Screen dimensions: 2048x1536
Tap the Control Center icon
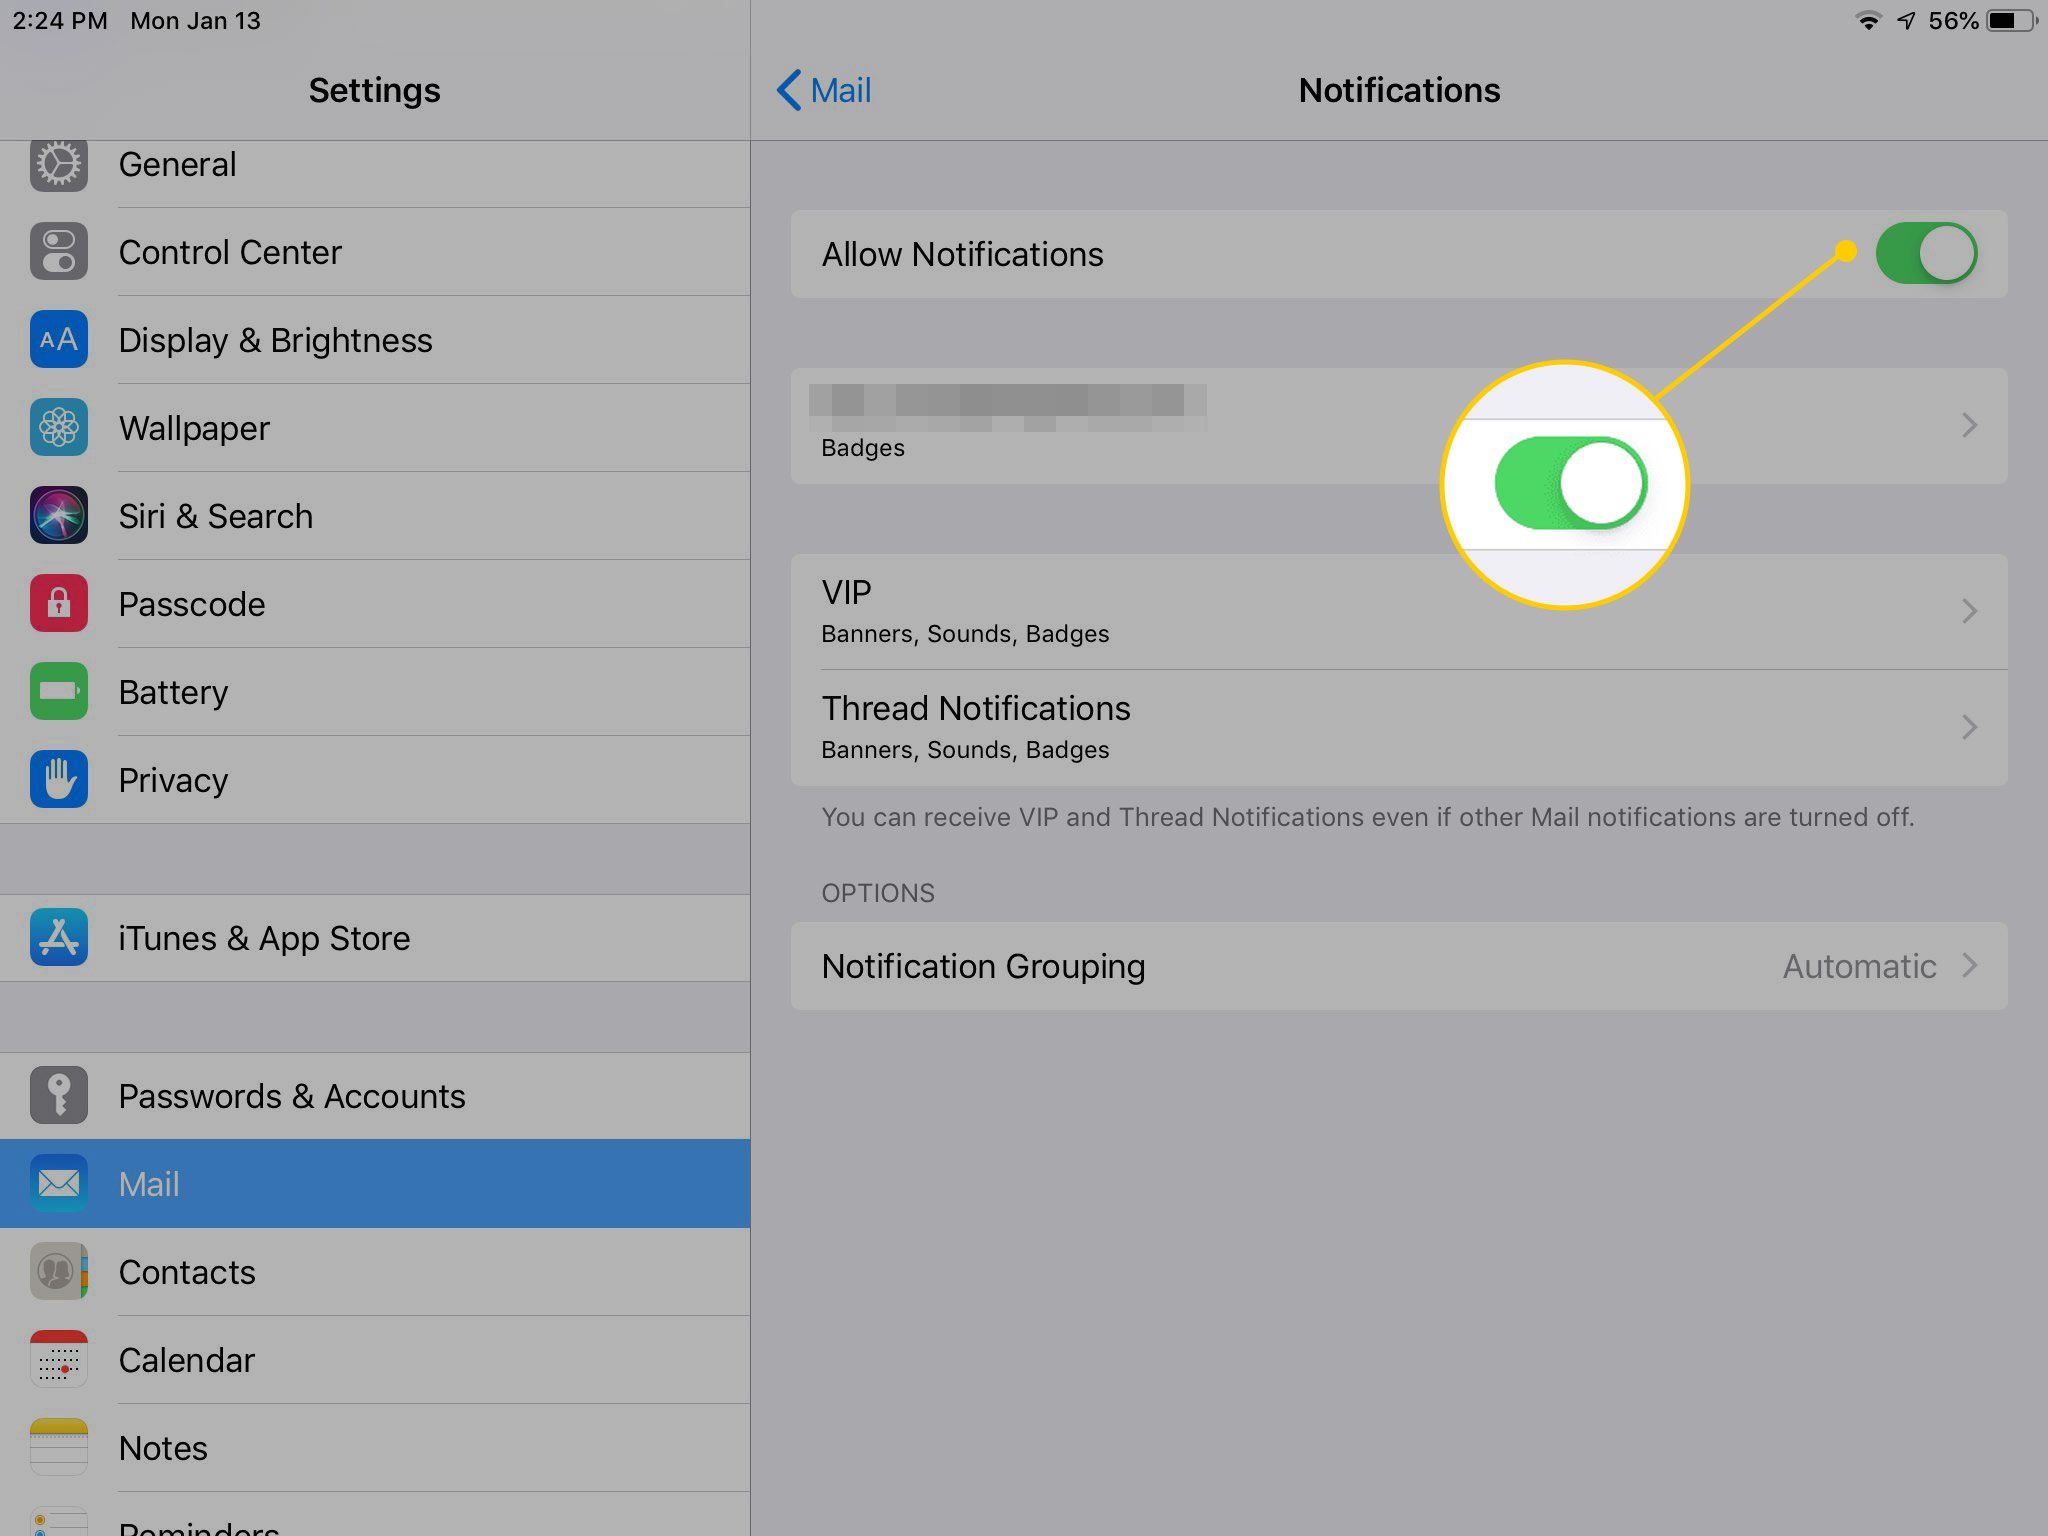(x=58, y=252)
